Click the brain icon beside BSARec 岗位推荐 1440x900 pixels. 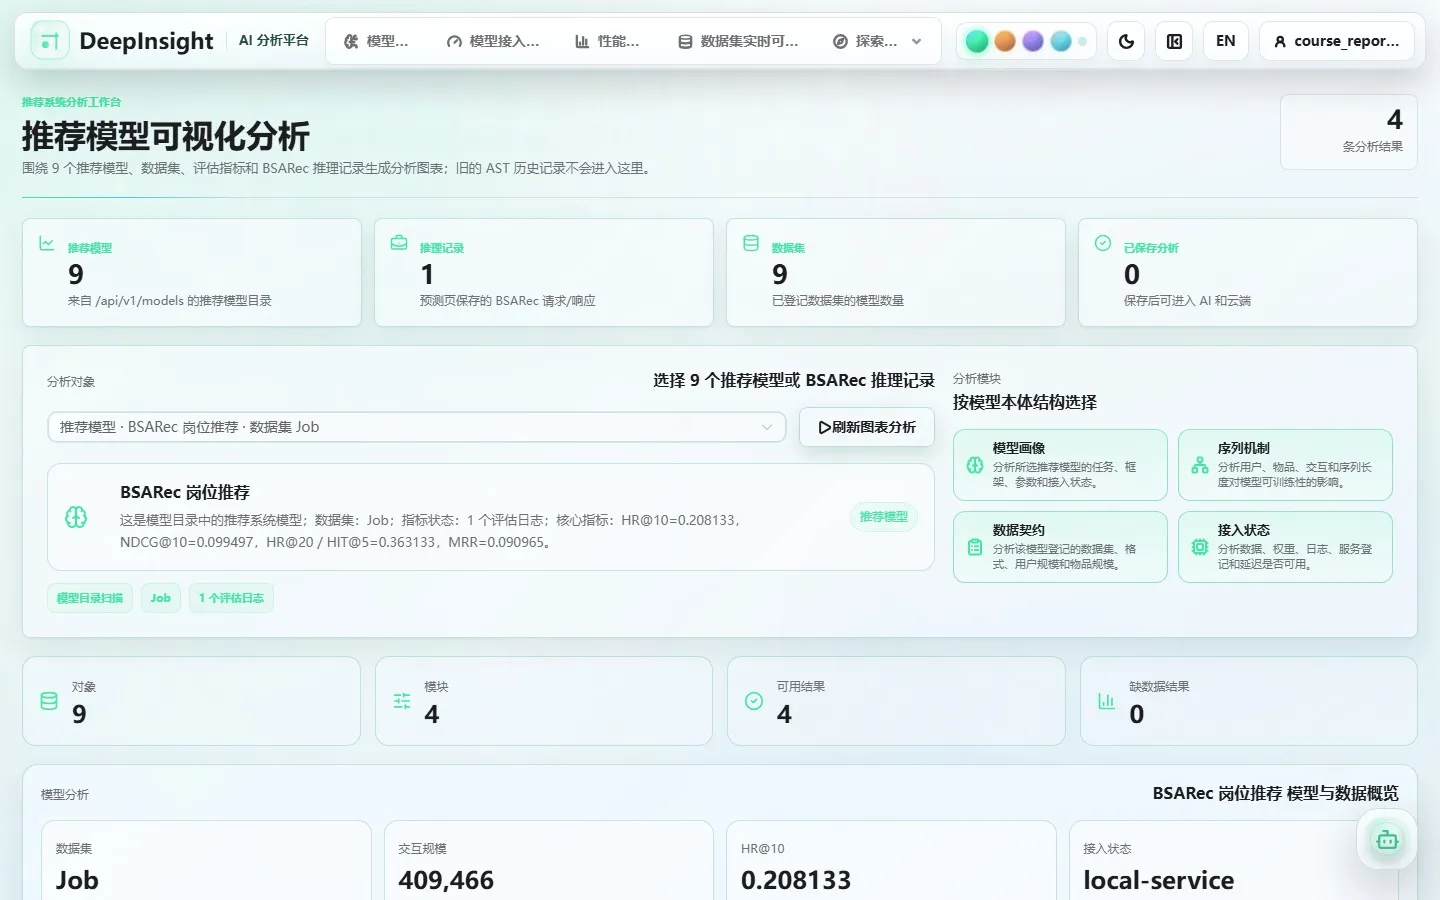(76, 517)
